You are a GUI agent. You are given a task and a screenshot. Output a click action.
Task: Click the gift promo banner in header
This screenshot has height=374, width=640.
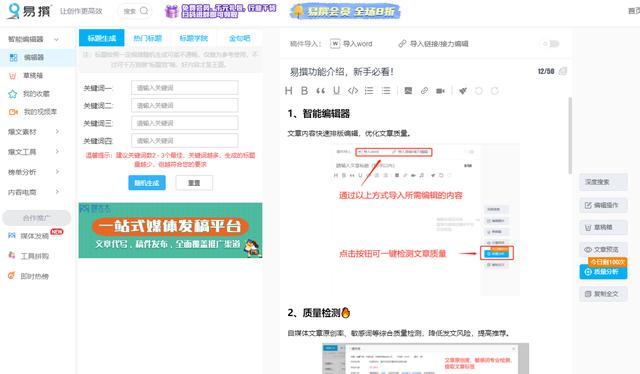(x=221, y=11)
